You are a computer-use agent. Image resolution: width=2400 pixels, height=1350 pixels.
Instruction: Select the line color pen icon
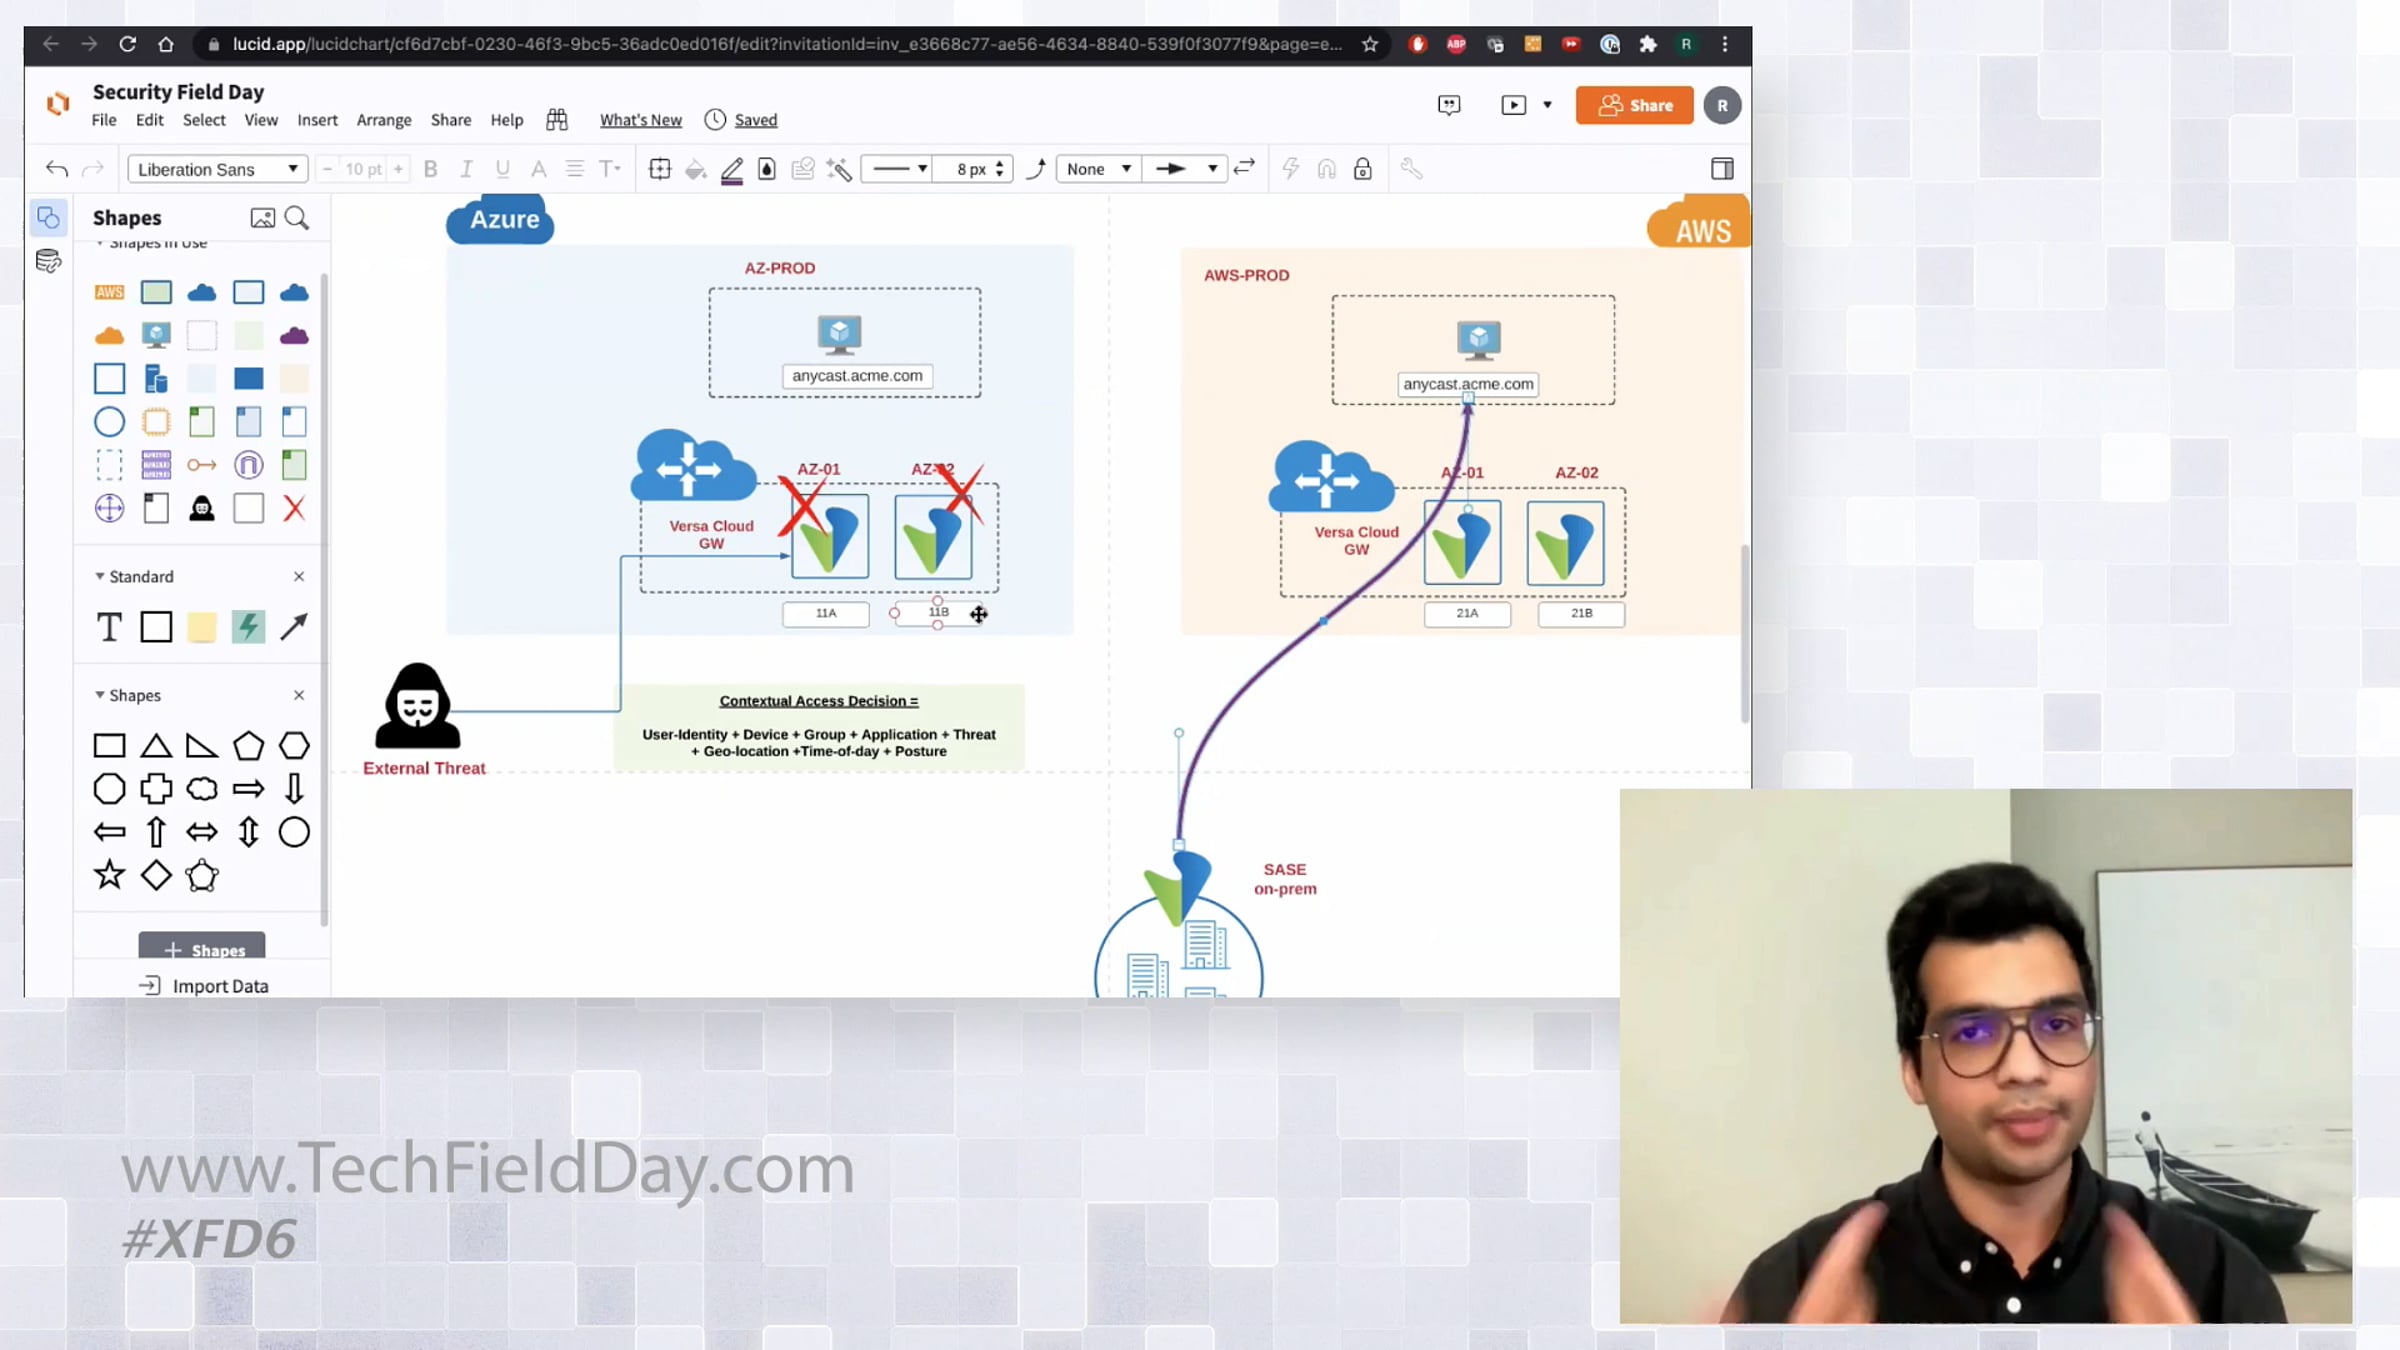click(x=732, y=169)
